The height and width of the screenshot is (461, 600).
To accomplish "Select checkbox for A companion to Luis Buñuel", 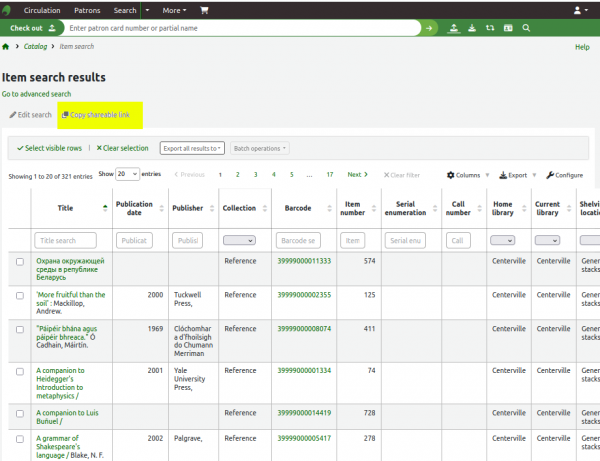I will click(19, 412).
